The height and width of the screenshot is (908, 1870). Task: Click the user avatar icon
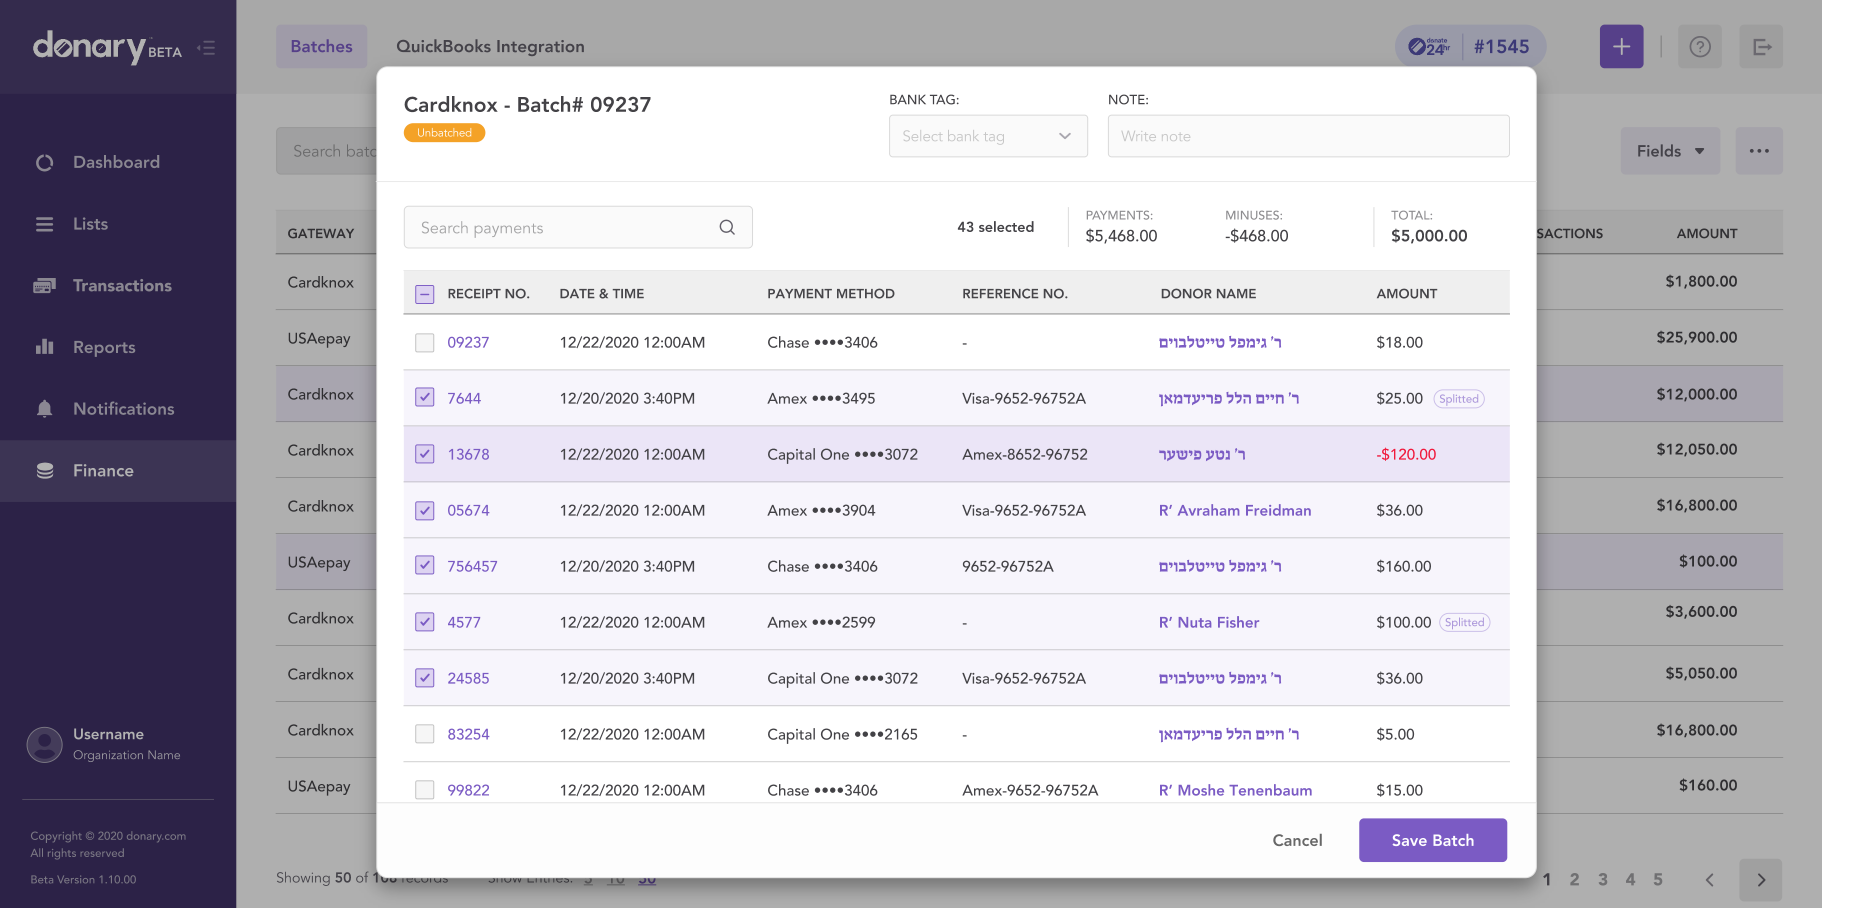tap(45, 744)
